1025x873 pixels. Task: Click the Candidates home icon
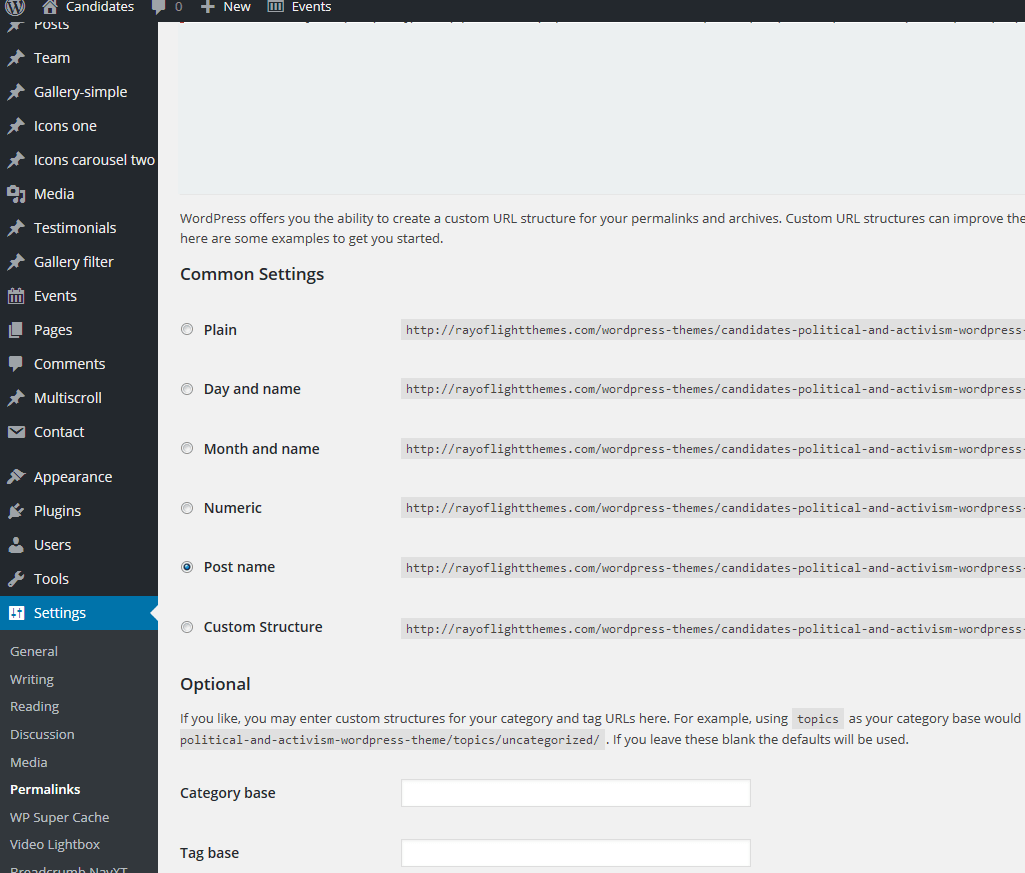50,7
